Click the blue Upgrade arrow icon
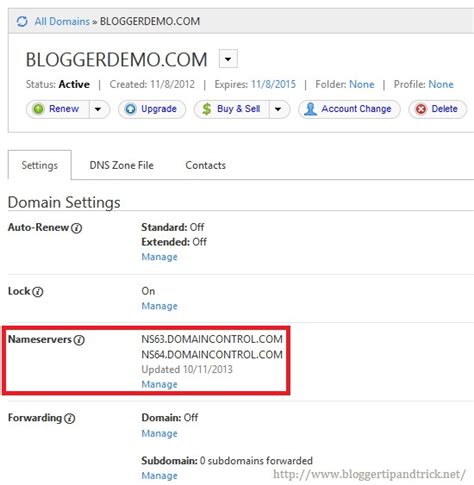474x485 pixels. (131, 109)
